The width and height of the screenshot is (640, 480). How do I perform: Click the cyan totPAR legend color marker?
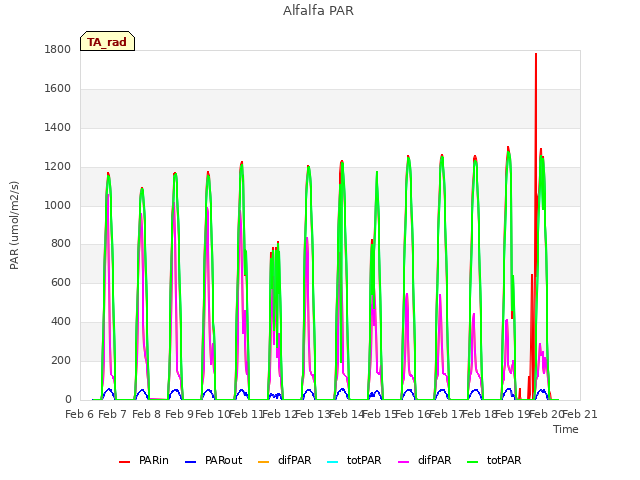point(333,462)
